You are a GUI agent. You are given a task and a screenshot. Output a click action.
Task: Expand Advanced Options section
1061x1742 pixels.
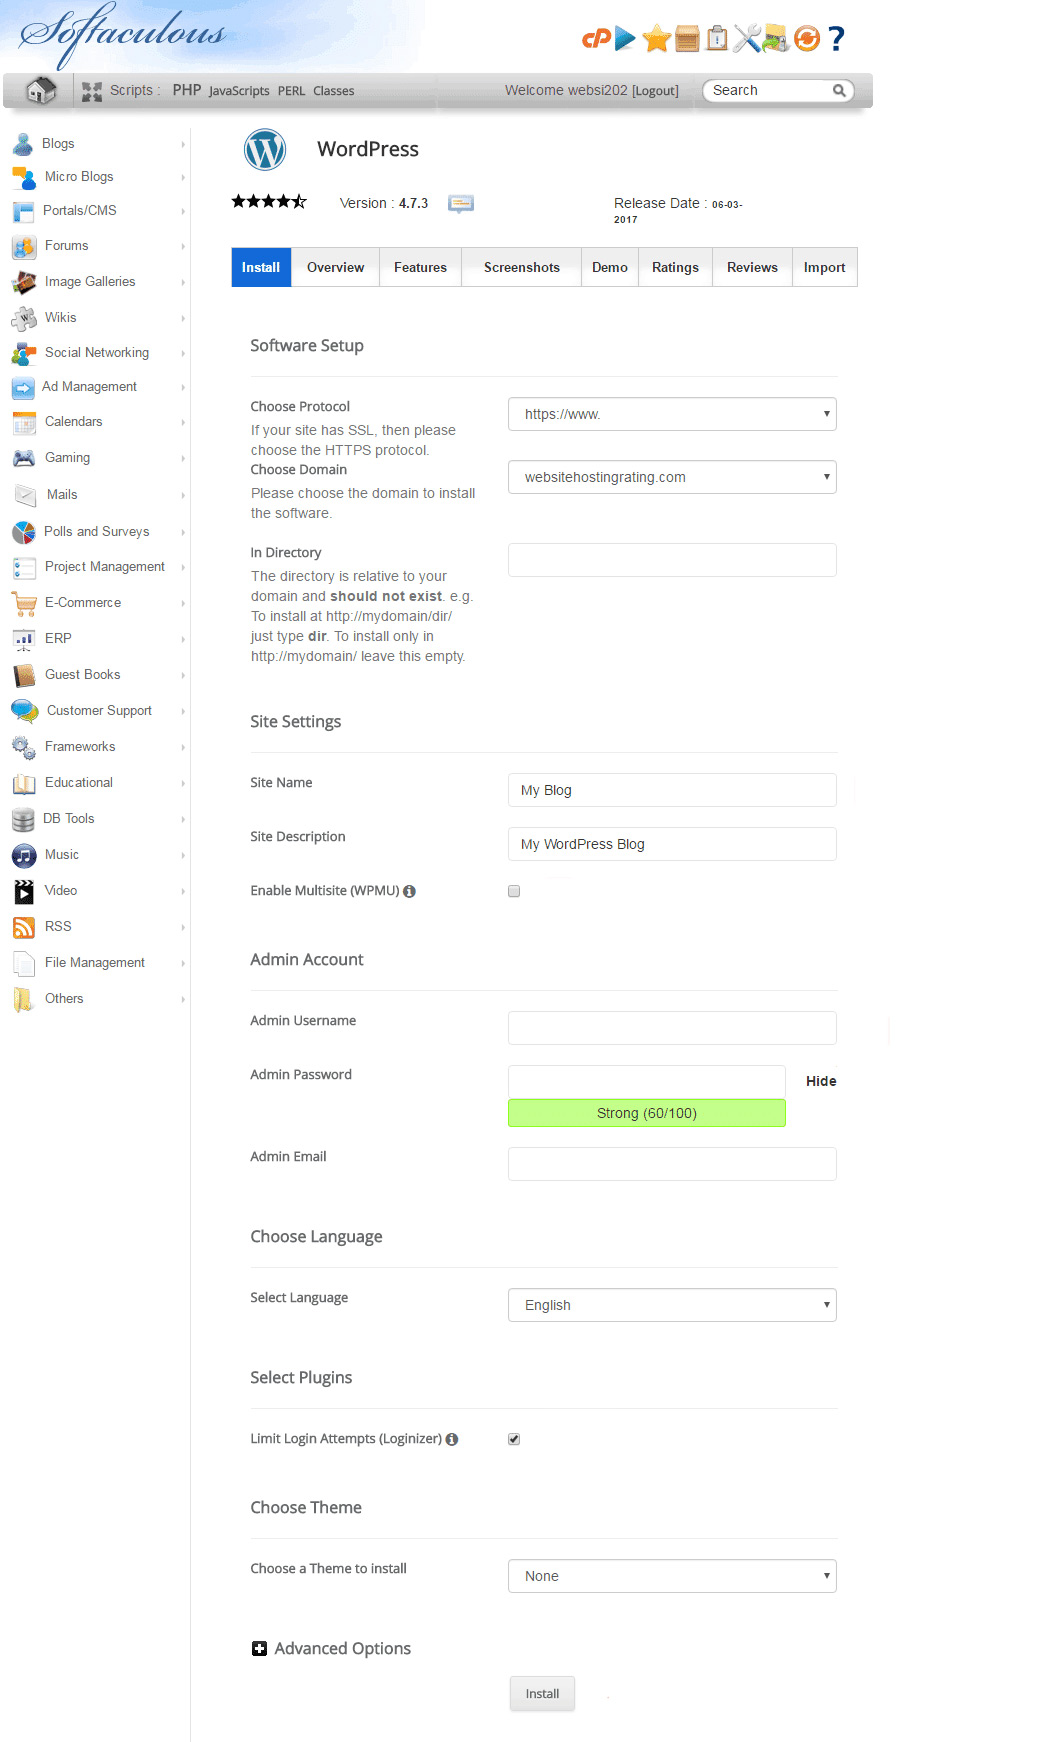point(259,1648)
